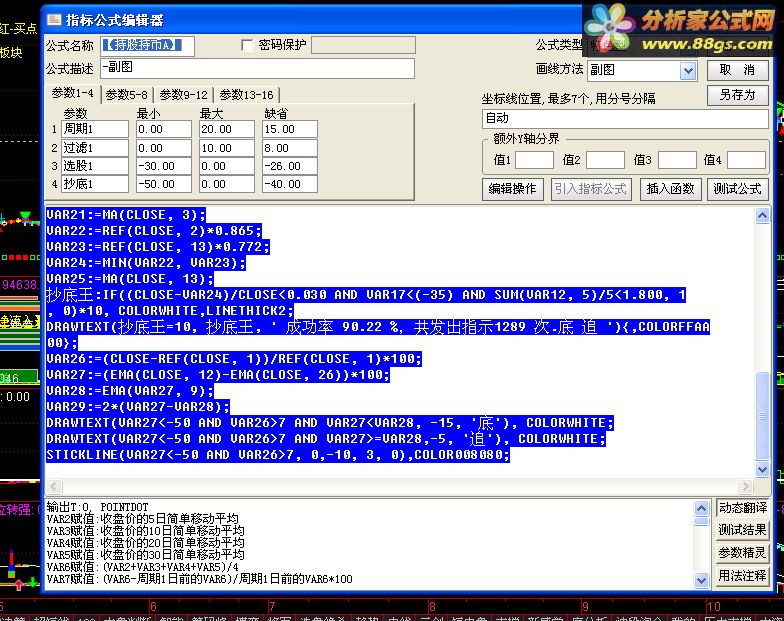Image resolution: width=784 pixels, height=621 pixels.
Task: Click the code line starting with STICKLINE
Action: pos(278,455)
